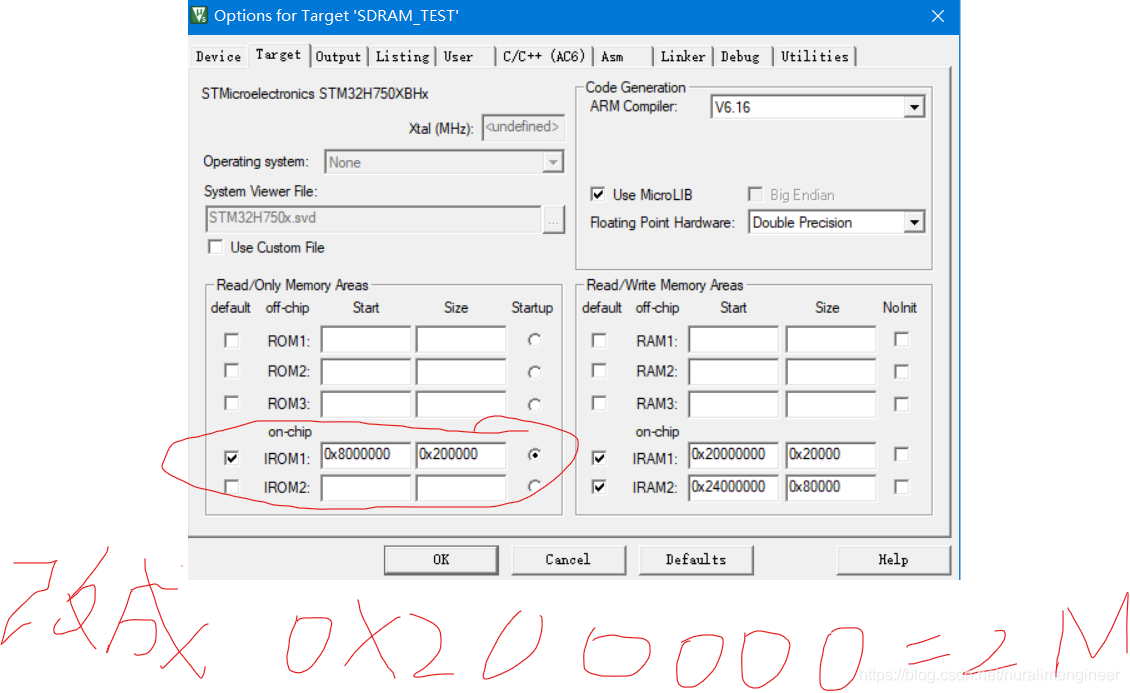Select the IROM1 Startup radio button

point(534,455)
